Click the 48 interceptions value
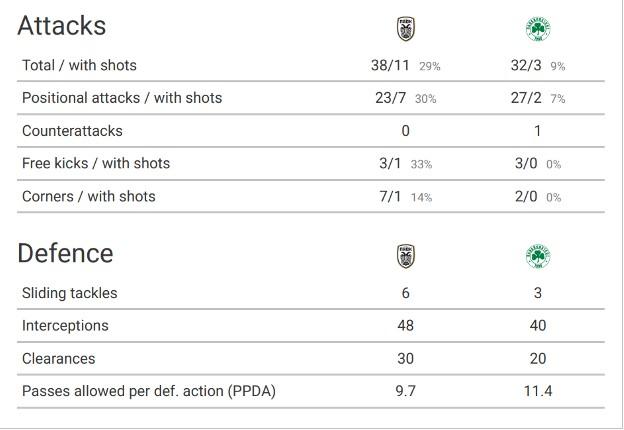 pyautogui.click(x=406, y=326)
